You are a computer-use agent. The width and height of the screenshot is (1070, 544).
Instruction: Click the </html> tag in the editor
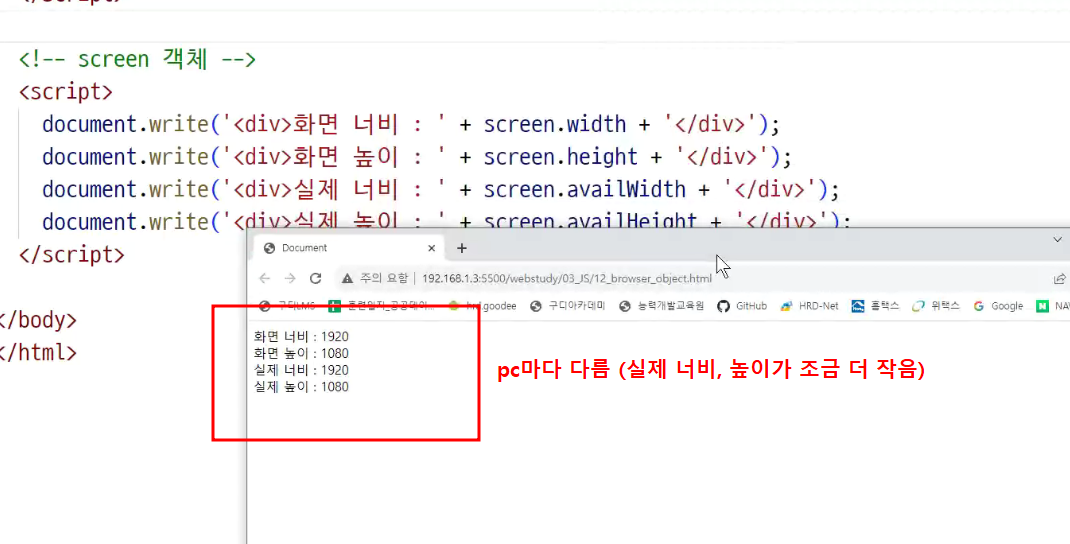(38, 352)
